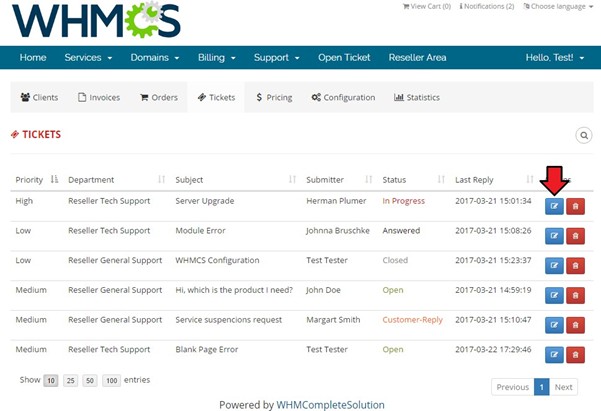The image size is (601, 411).
Task: Show 10 entries per page
Action: (50, 381)
